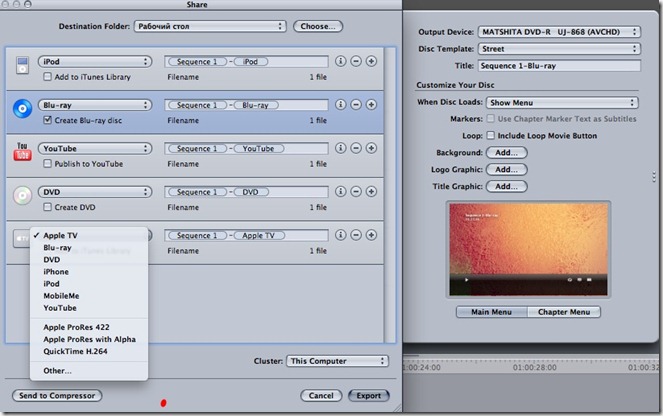Viewport: 663px width, 416px height.
Task: Click the Apple TV filename field
Action: point(246,235)
